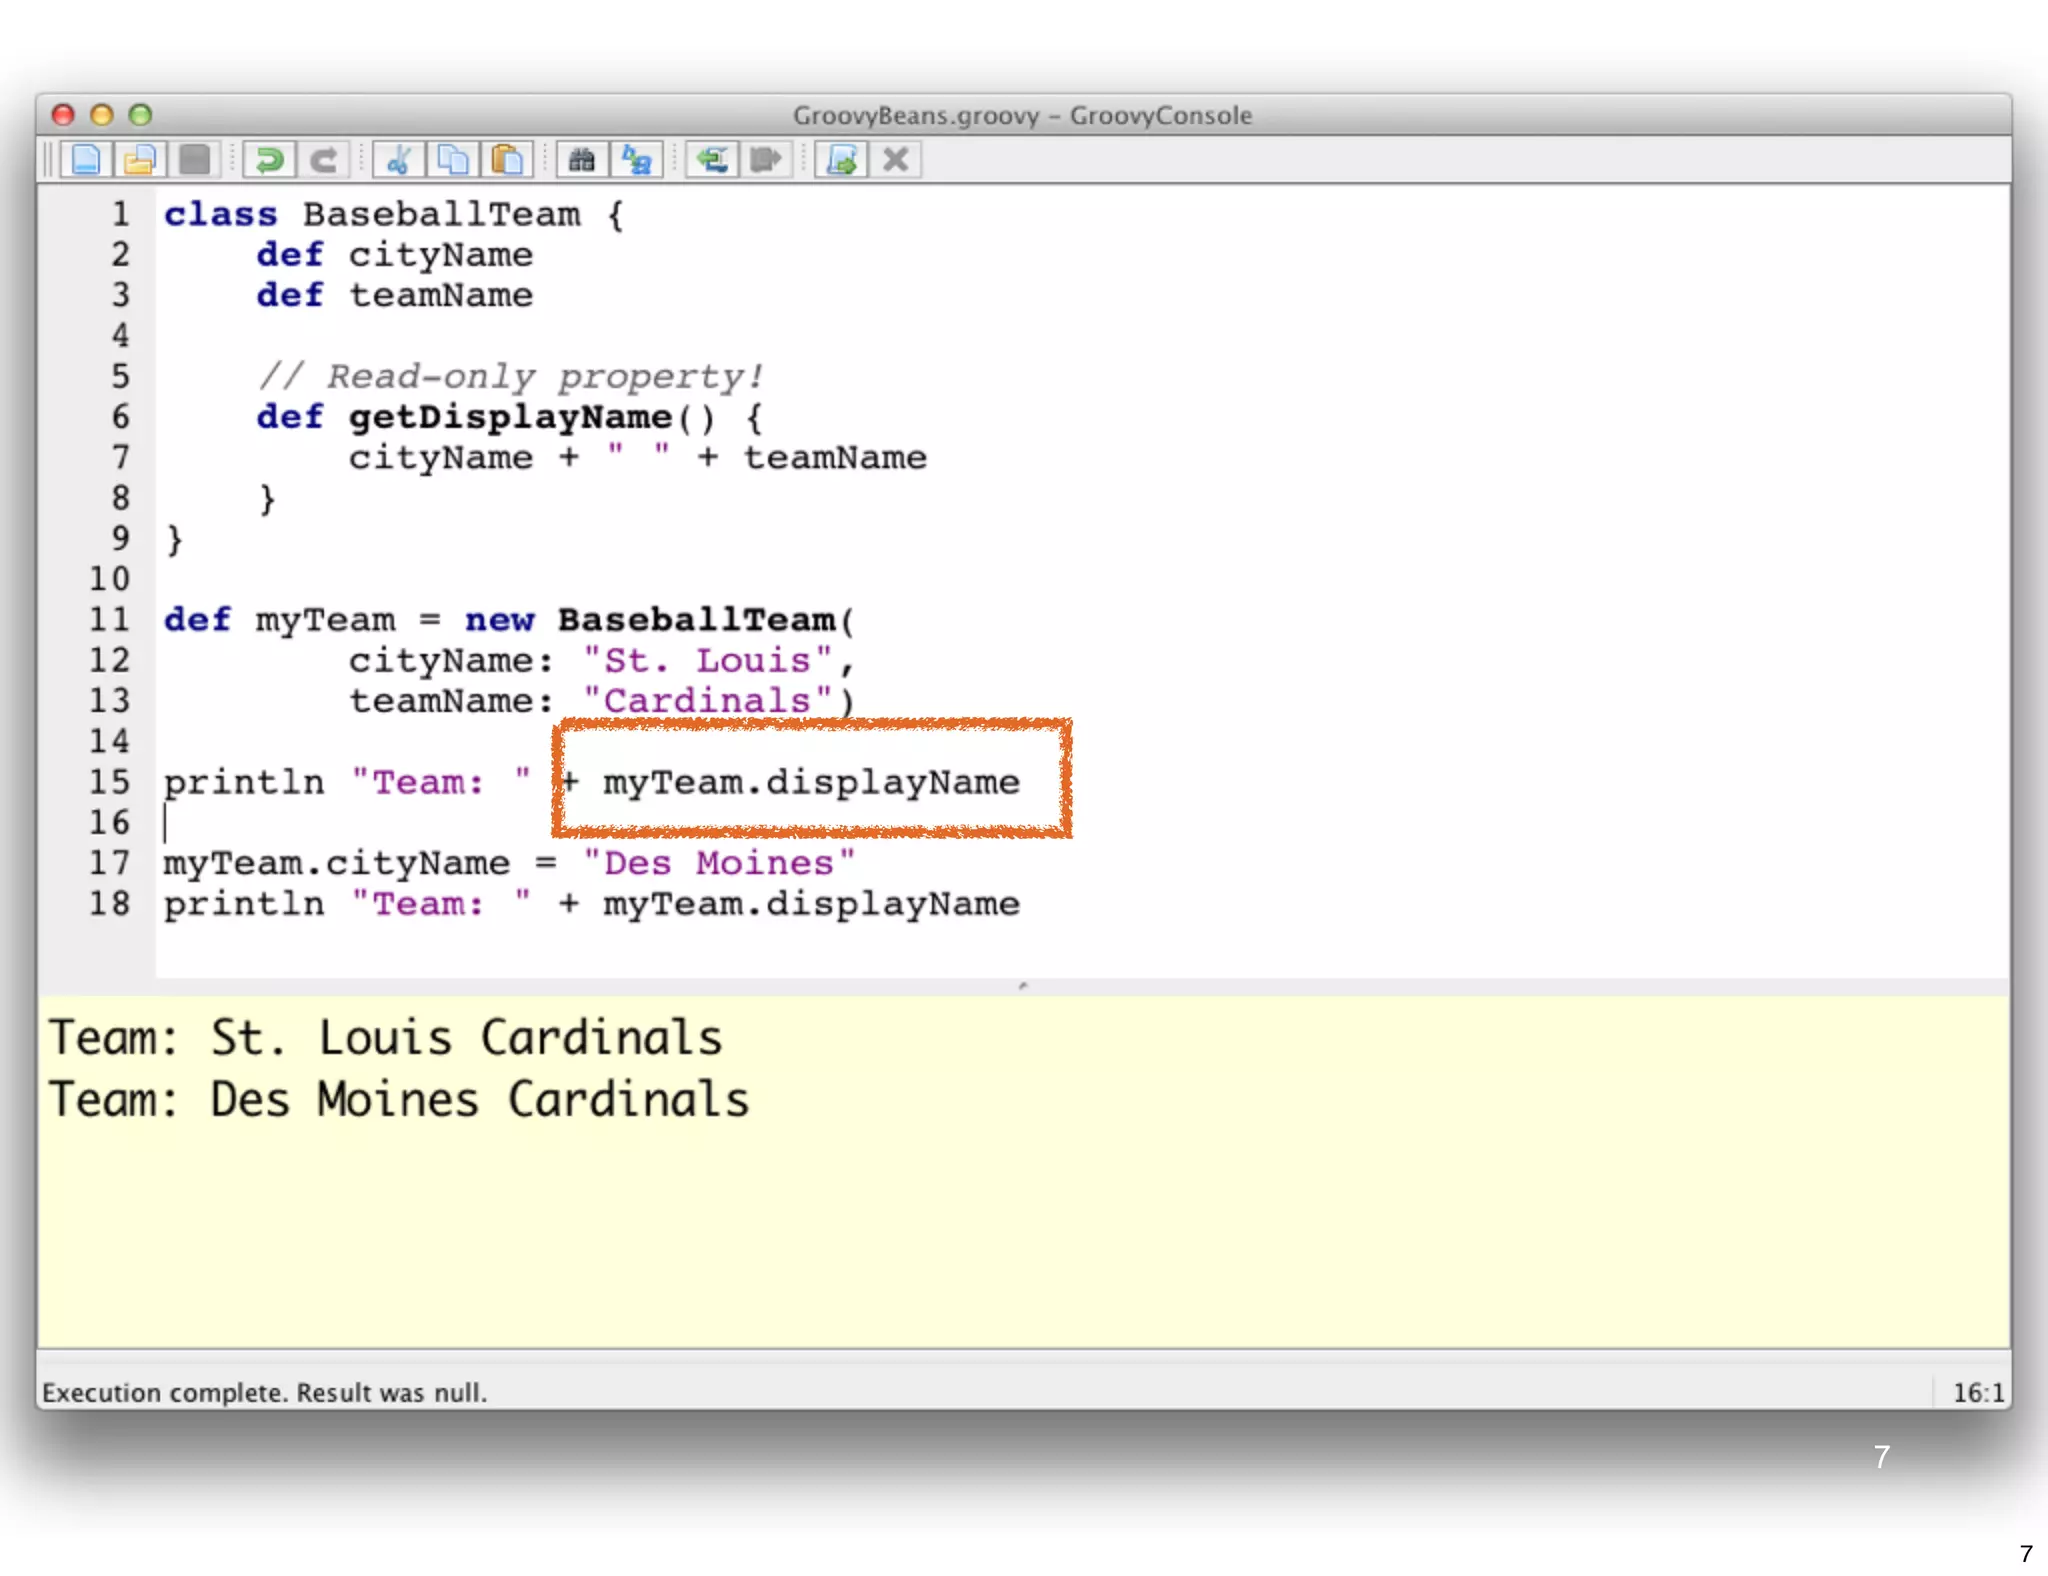Open Find with the binoculars icon

[x=582, y=160]
